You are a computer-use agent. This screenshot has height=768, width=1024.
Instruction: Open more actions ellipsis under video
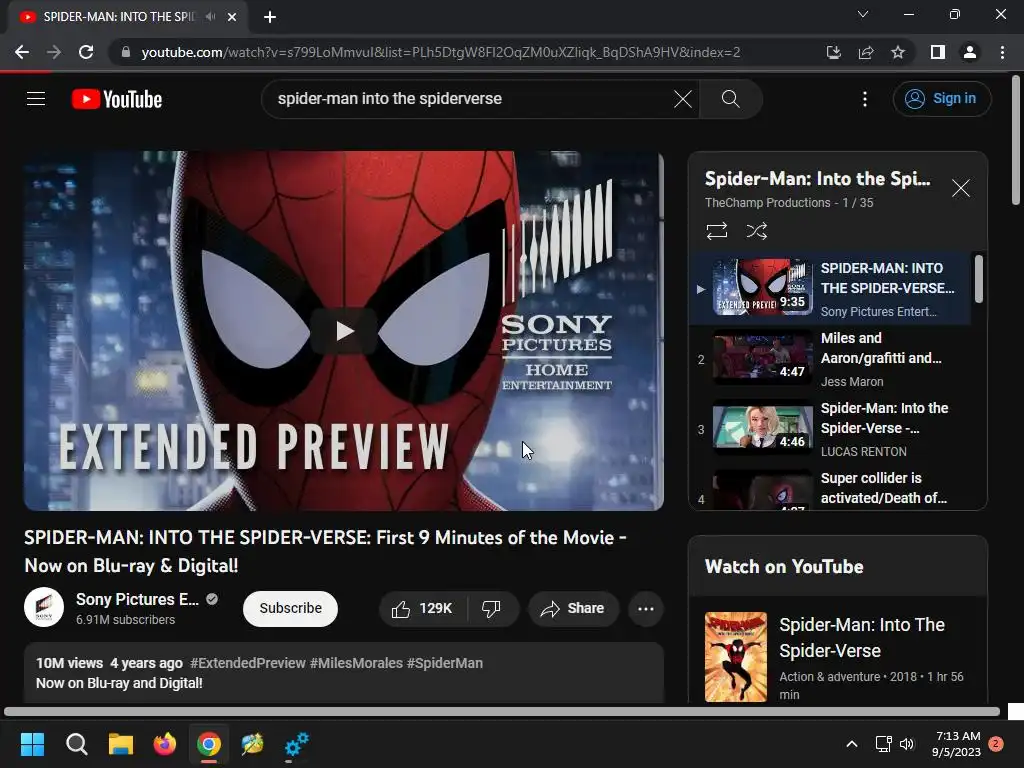point(646,609)
